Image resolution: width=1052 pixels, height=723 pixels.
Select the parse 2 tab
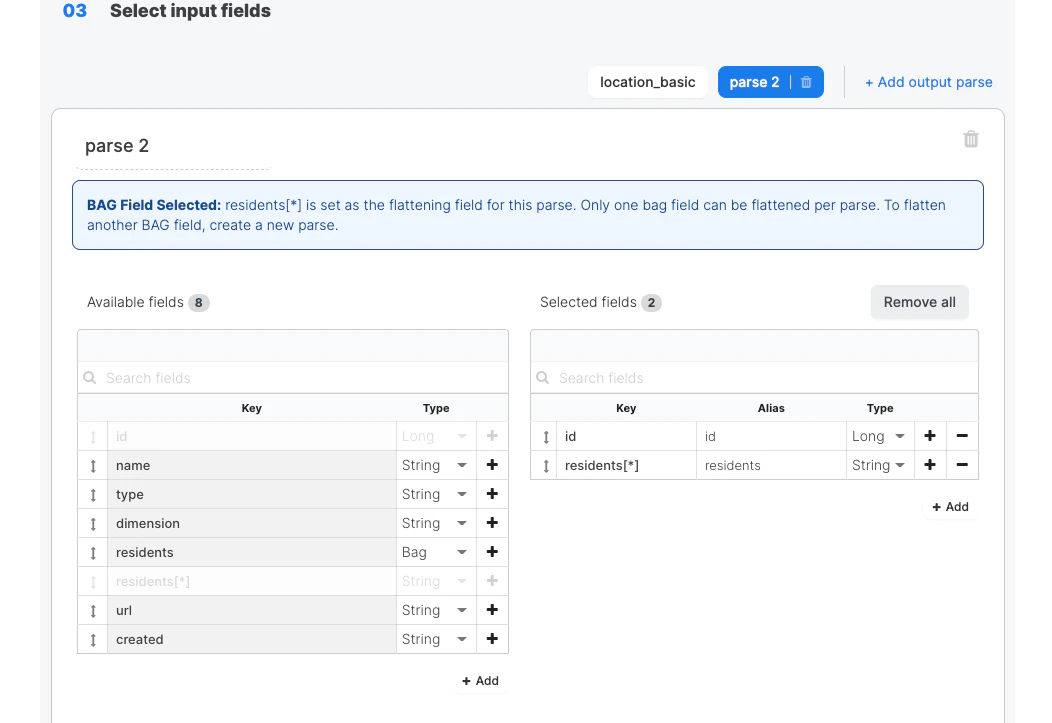(x=754, y=82)
